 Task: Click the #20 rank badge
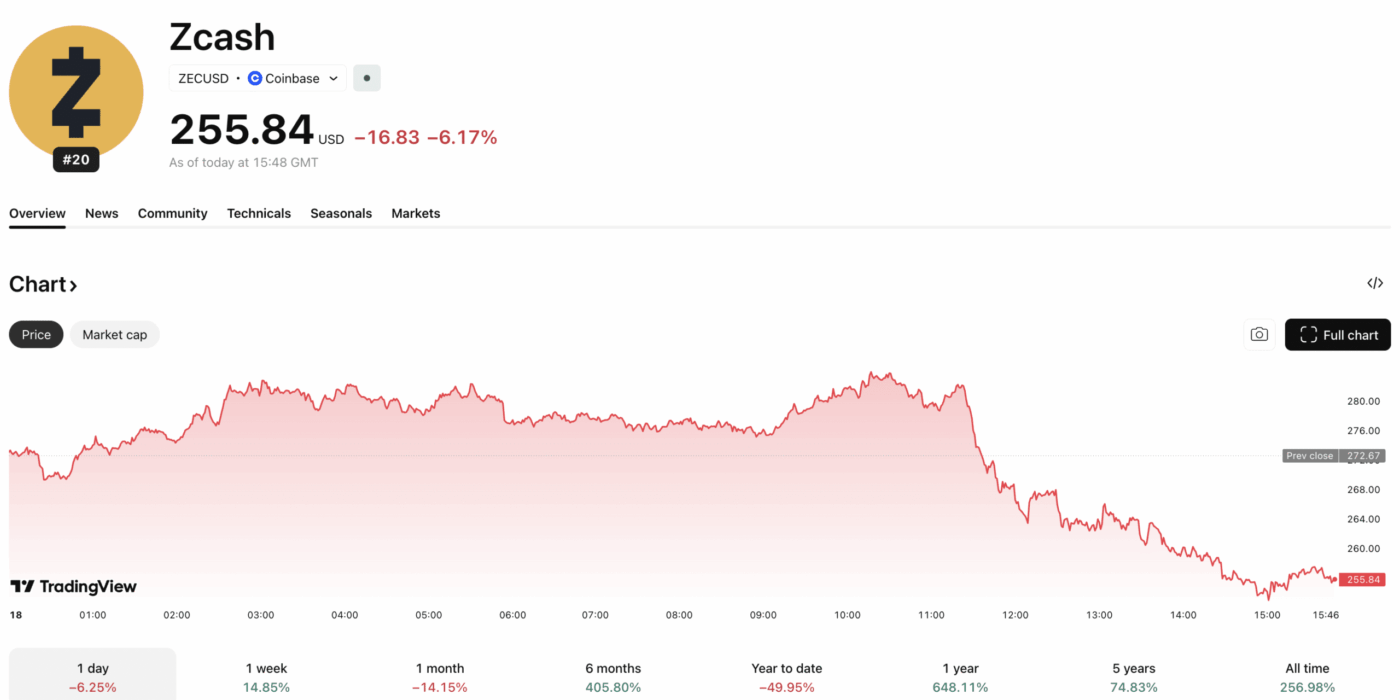point(76,159)
